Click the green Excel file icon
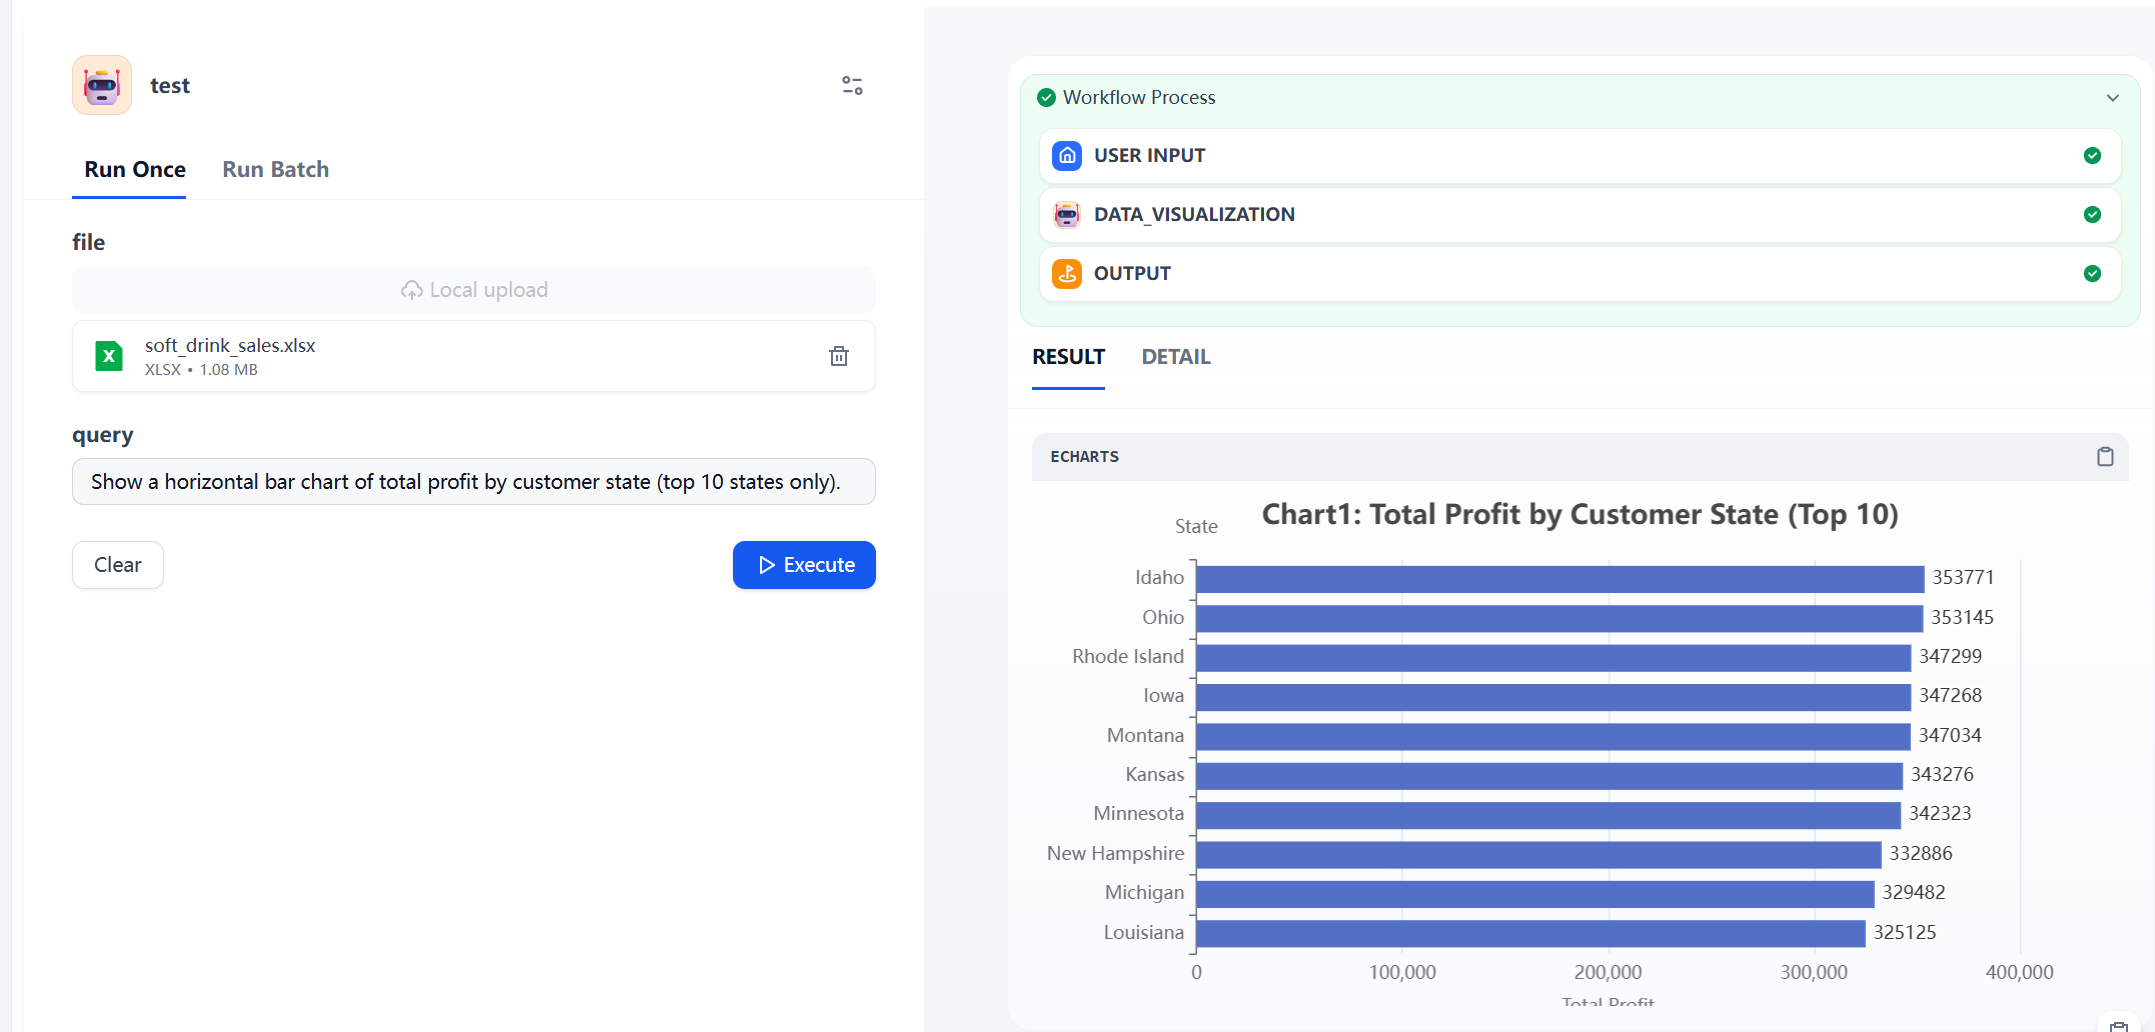2155x1032 pixels. click(109, 356)
